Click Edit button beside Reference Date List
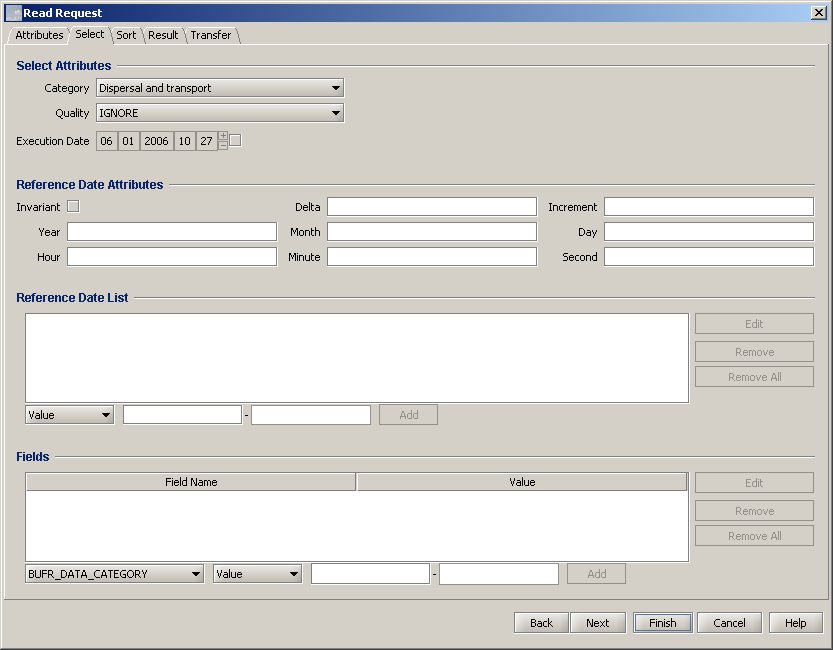This screenshot has height=650, width=833. (754, 323)
